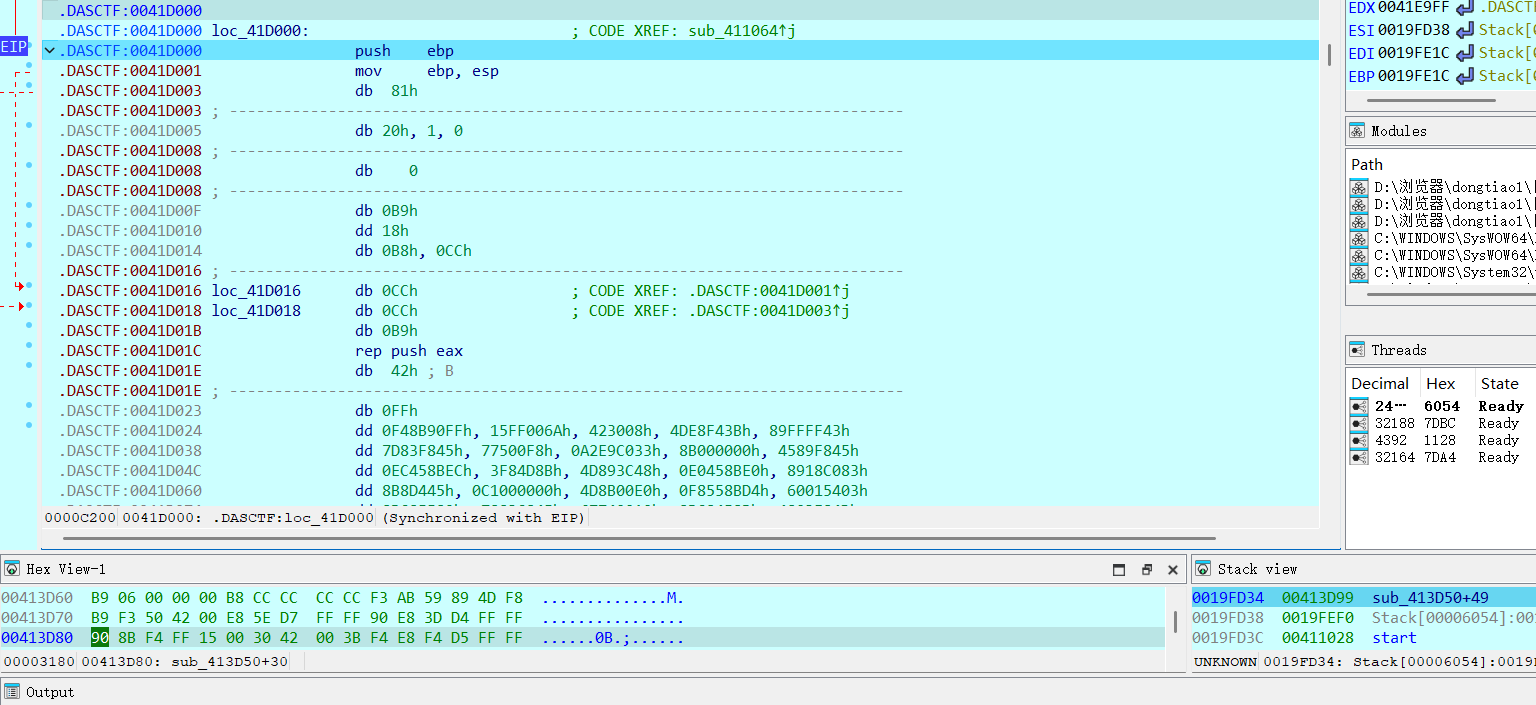
Task: Click the thread icon beside hex 6054
Action: tap(1359, 406)
